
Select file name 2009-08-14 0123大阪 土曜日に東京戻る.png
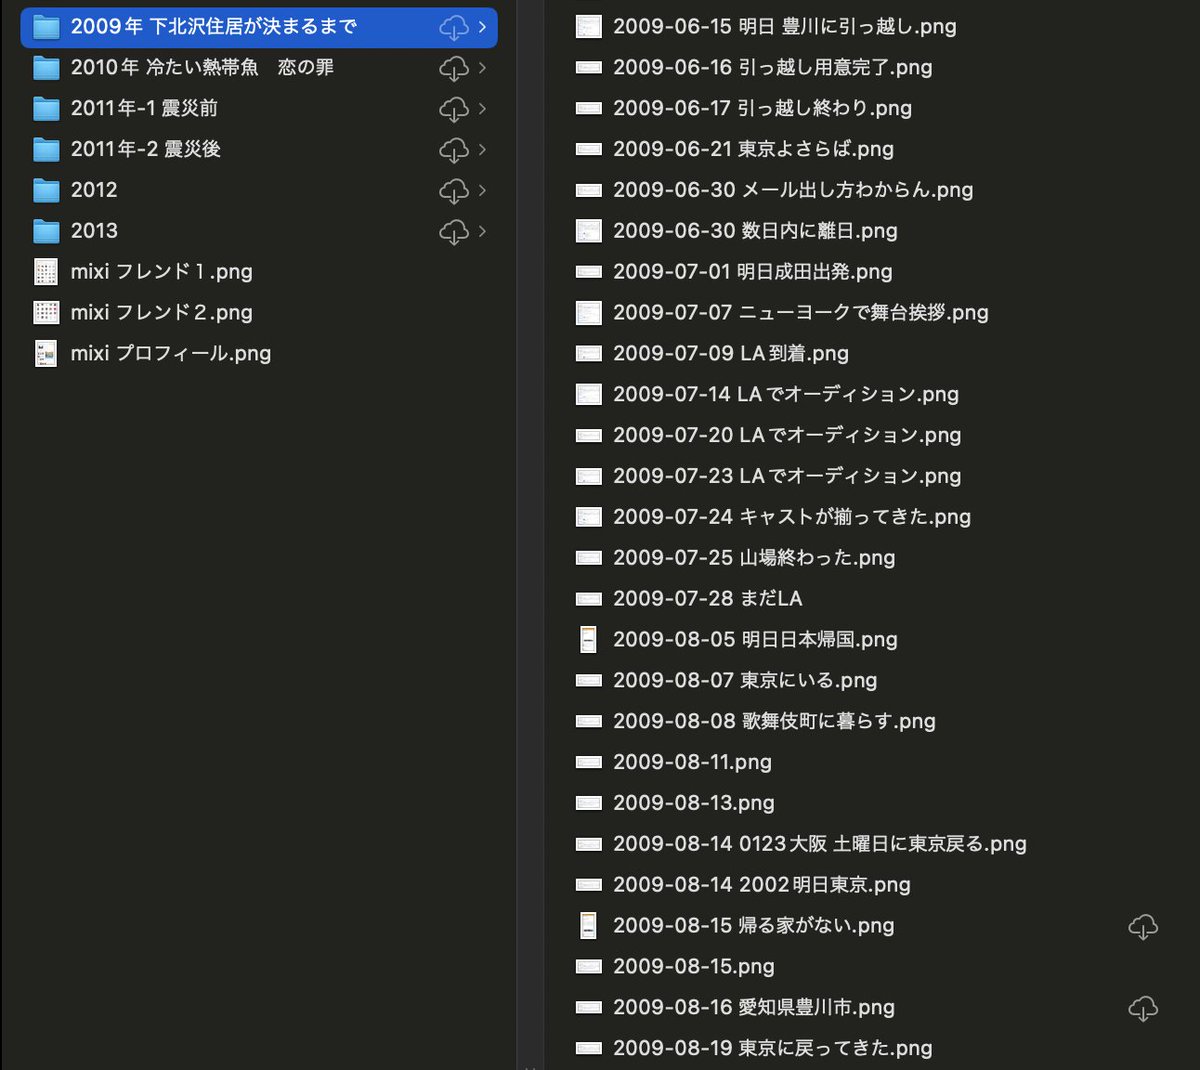pyautogui.click(x=820, y=844)
